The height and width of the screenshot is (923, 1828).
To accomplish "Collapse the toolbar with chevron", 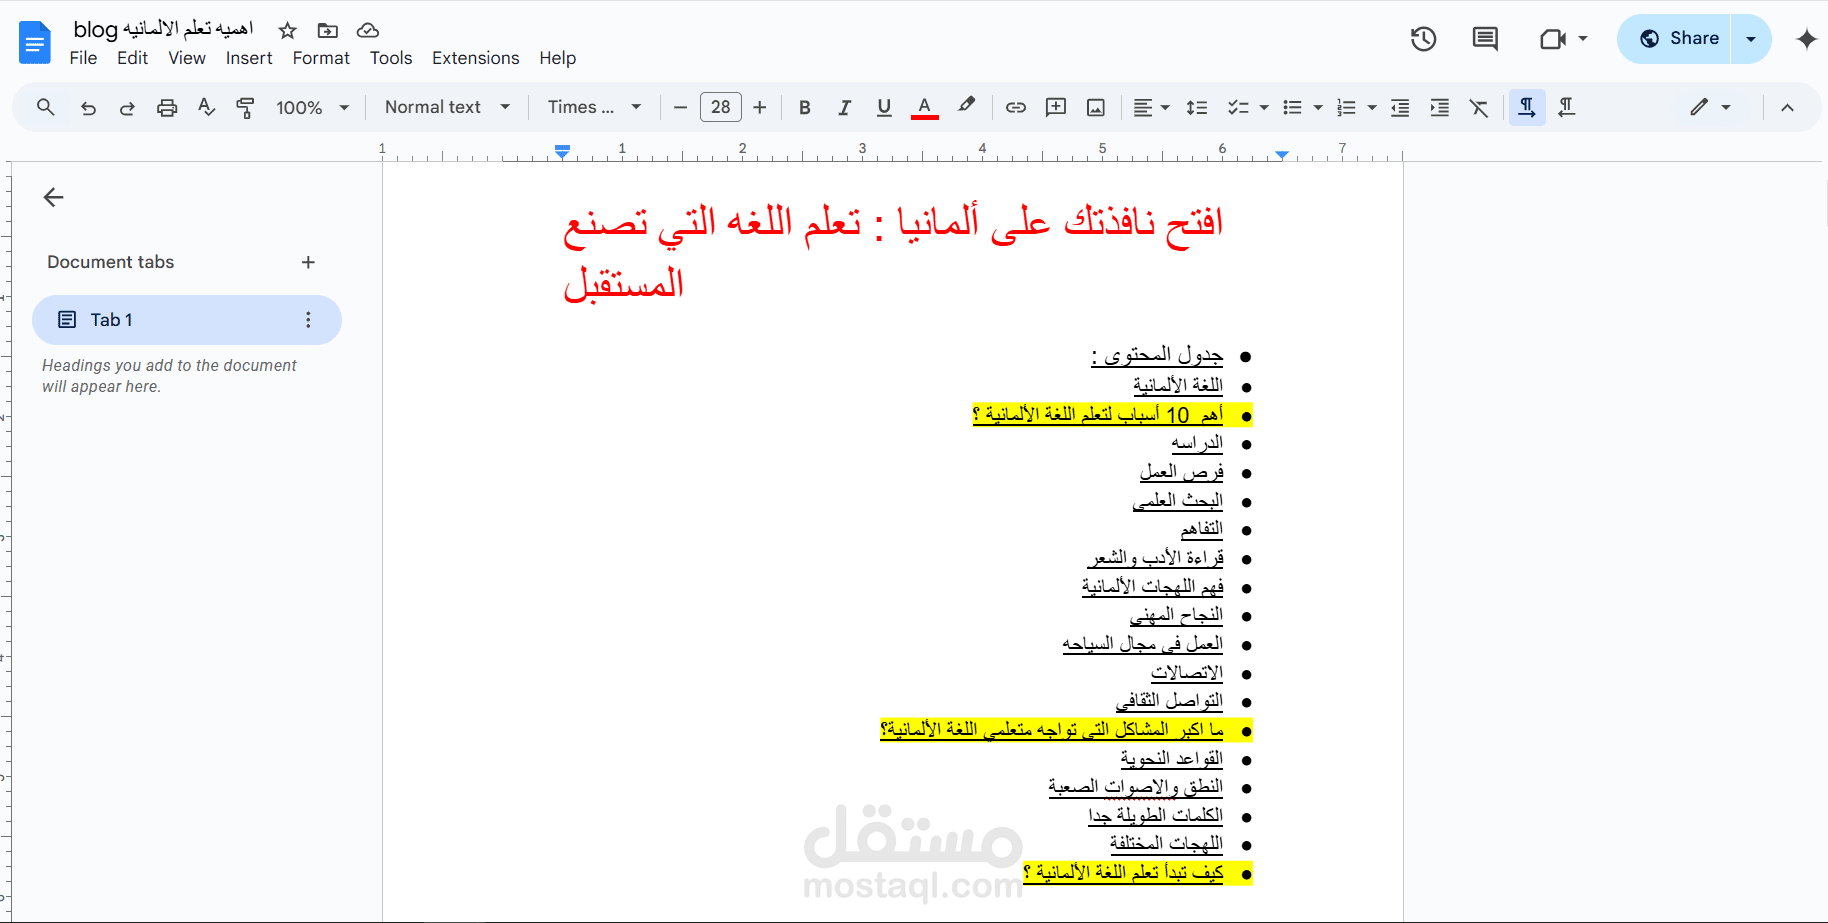I will [1788, 107].
